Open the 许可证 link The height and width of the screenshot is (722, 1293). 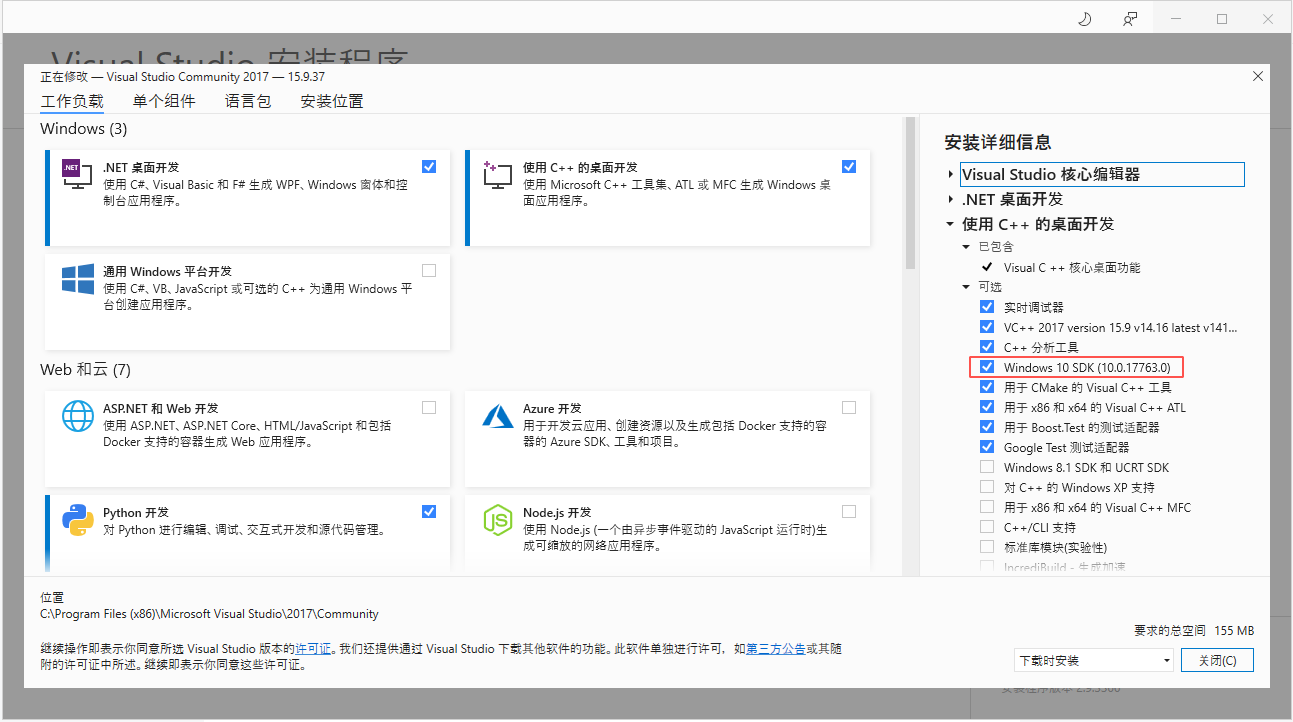312,648
